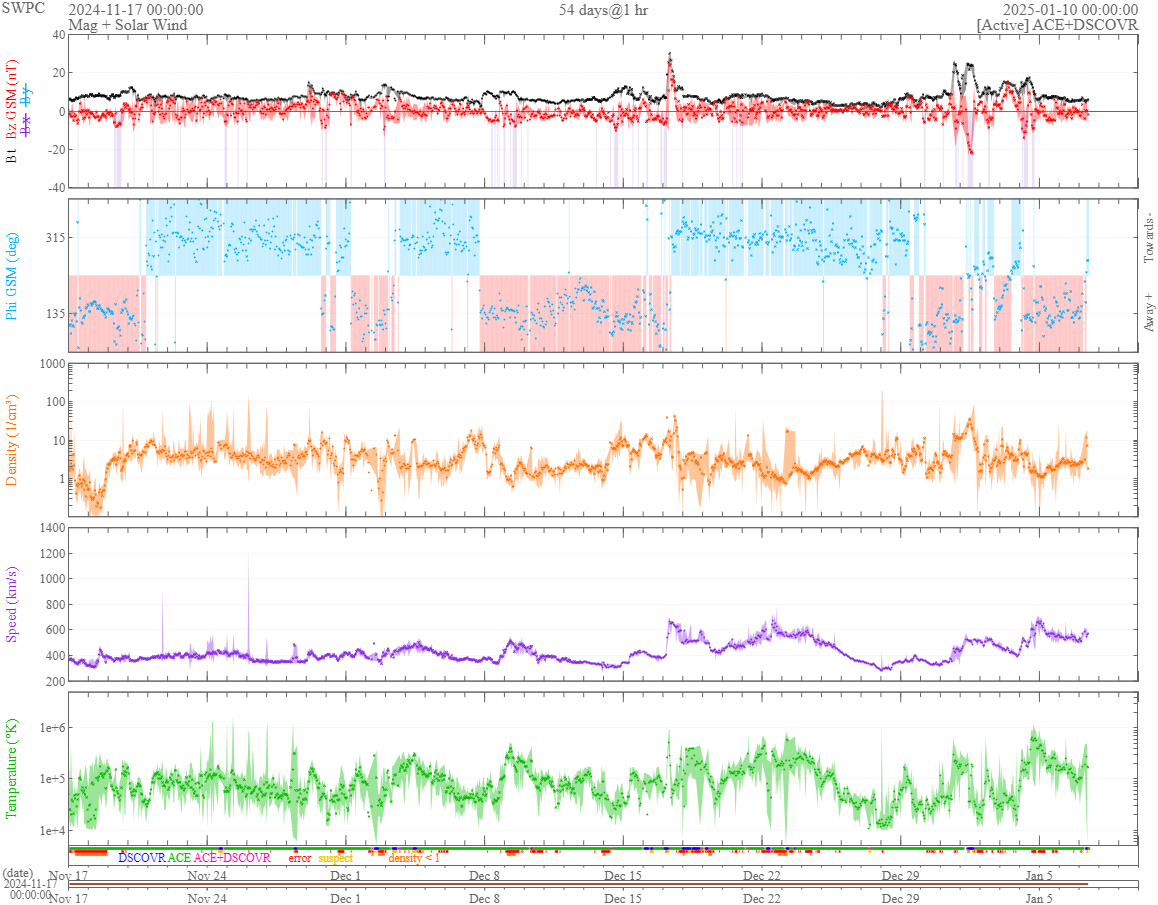Select the end date 2025-01-10 00:00:00

[1070, 10]
